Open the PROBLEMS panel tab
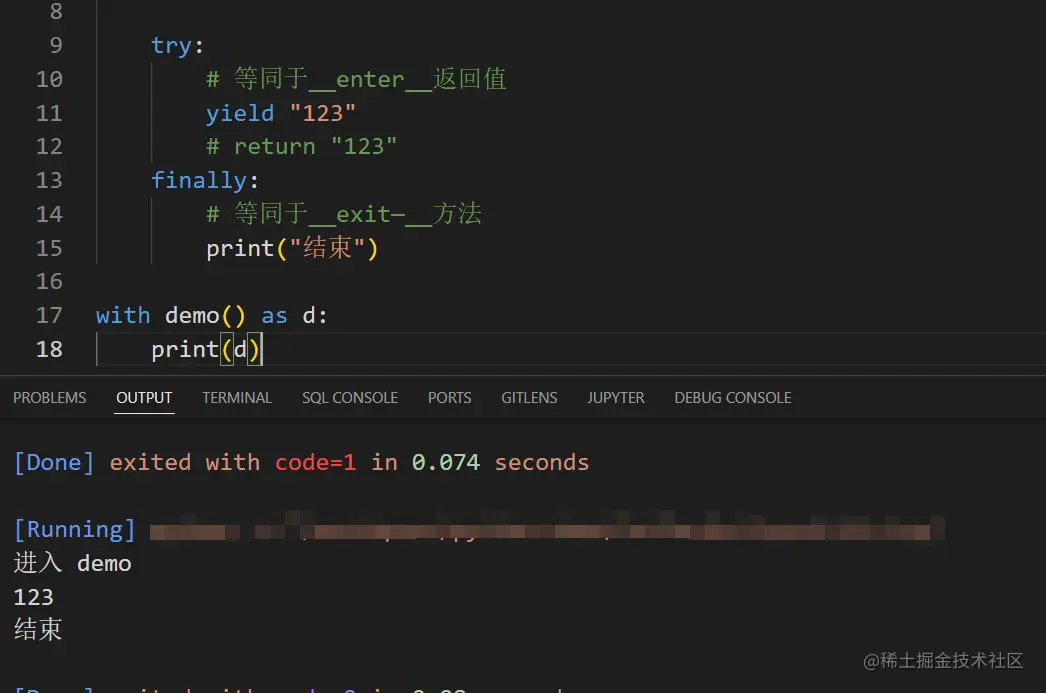 tap(49, 398)
